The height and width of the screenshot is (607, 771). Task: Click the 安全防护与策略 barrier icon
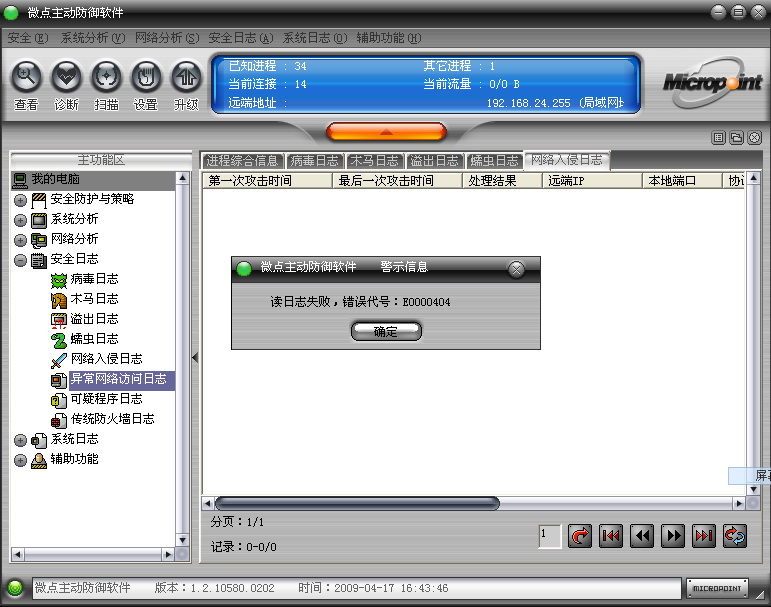click(39, 200)
